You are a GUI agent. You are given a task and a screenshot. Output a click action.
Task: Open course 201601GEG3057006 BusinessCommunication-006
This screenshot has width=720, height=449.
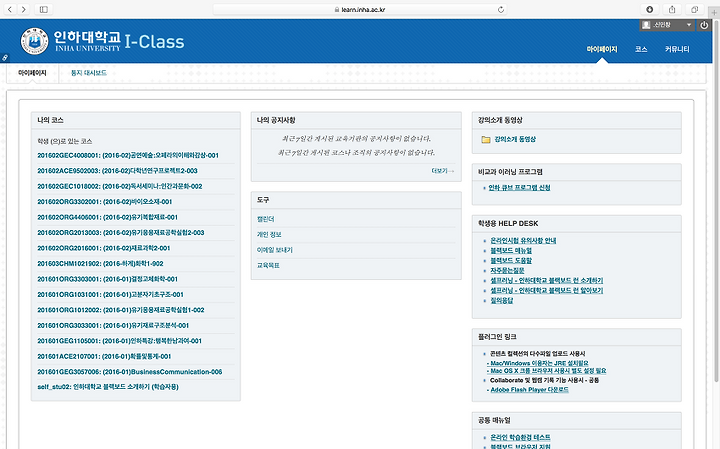(x=129, y=372)
